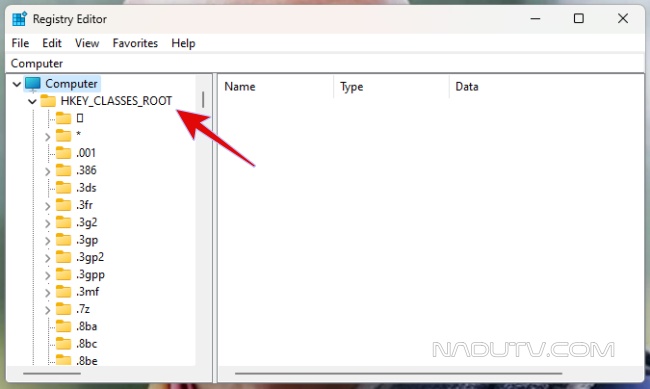Open the Favorites menu

tap(135, 43)
